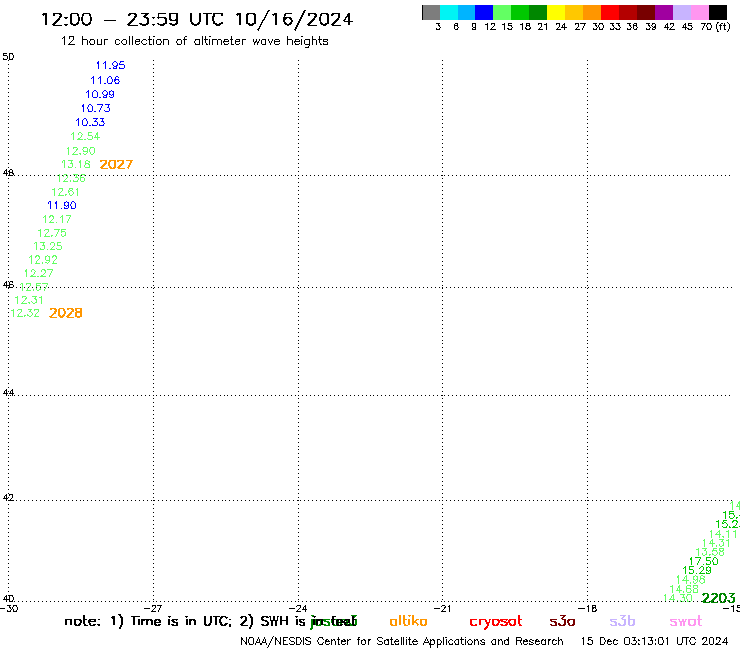Screen dimensions: 740x650
Task: Click the longitude axis label -24
Action: pos(298,609)
